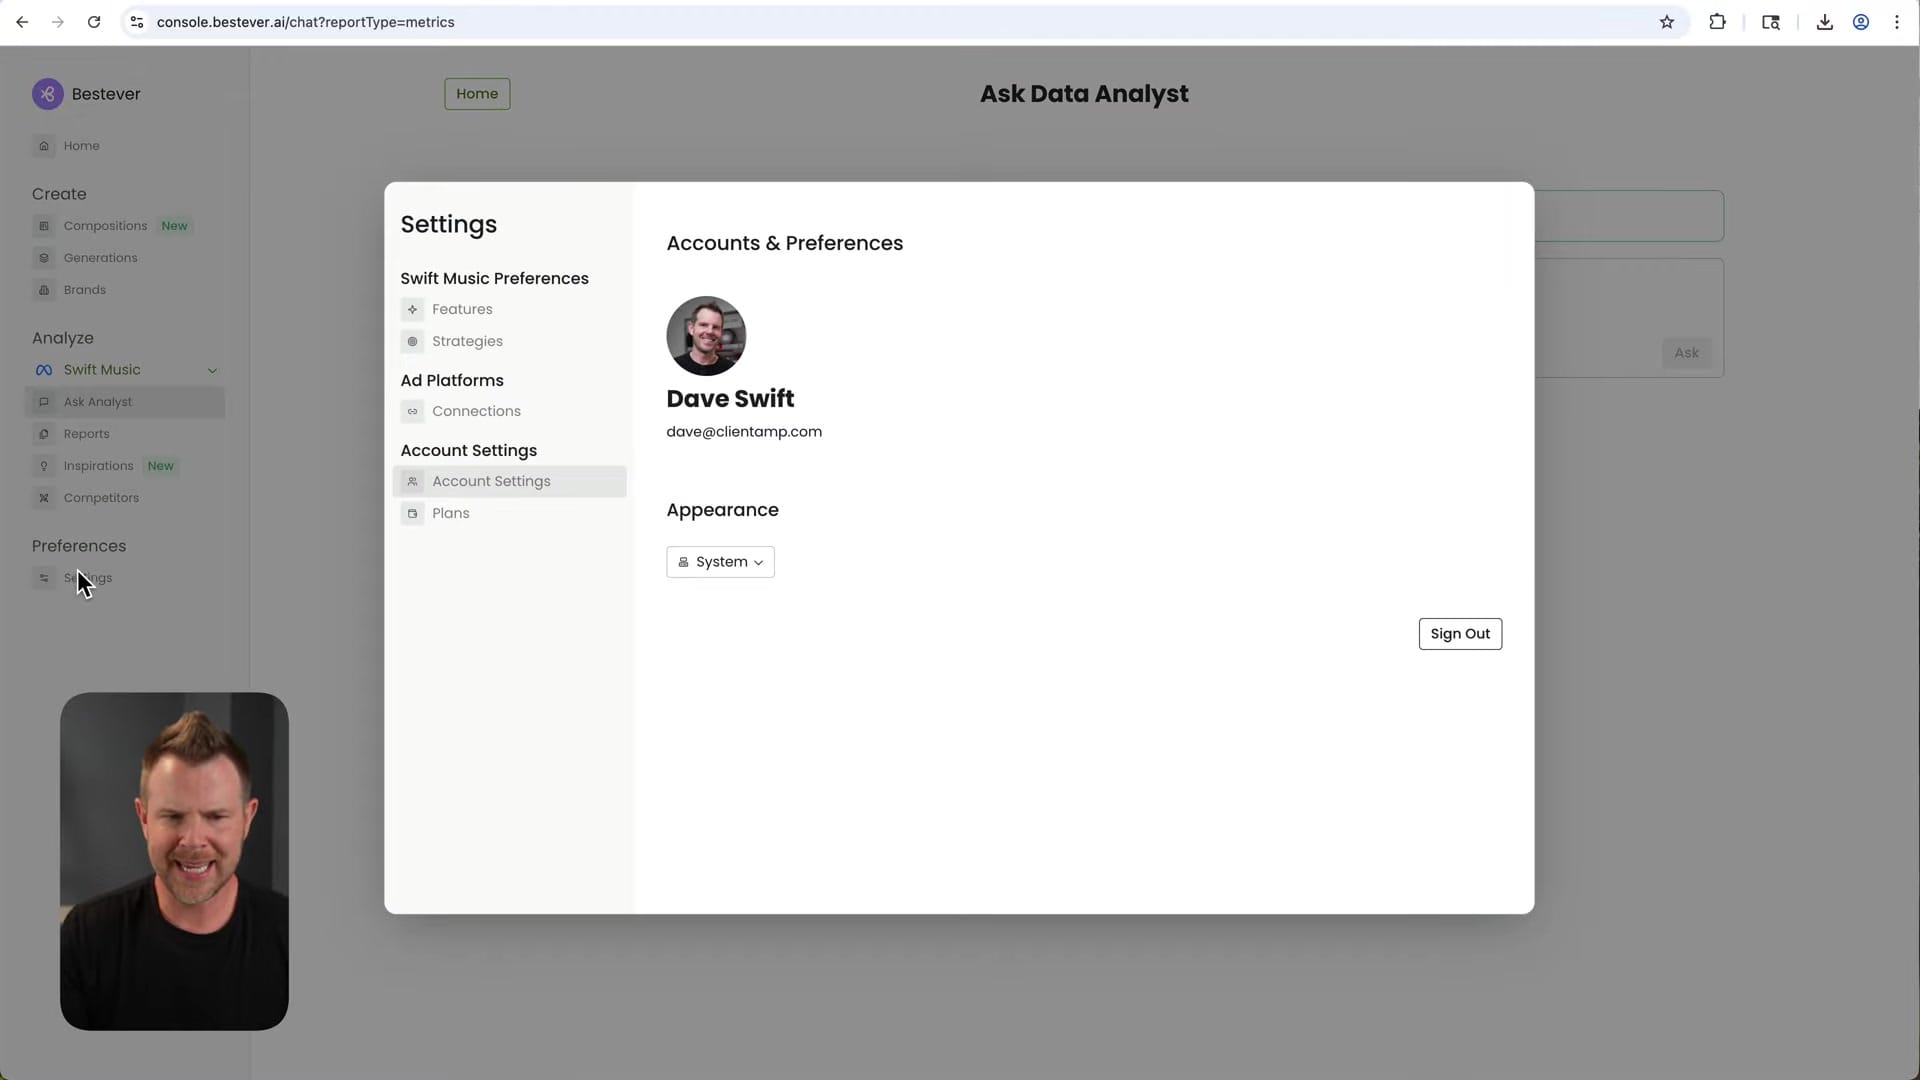
Task: Click the Plans icon in Settings
Action: click(412, 514)
